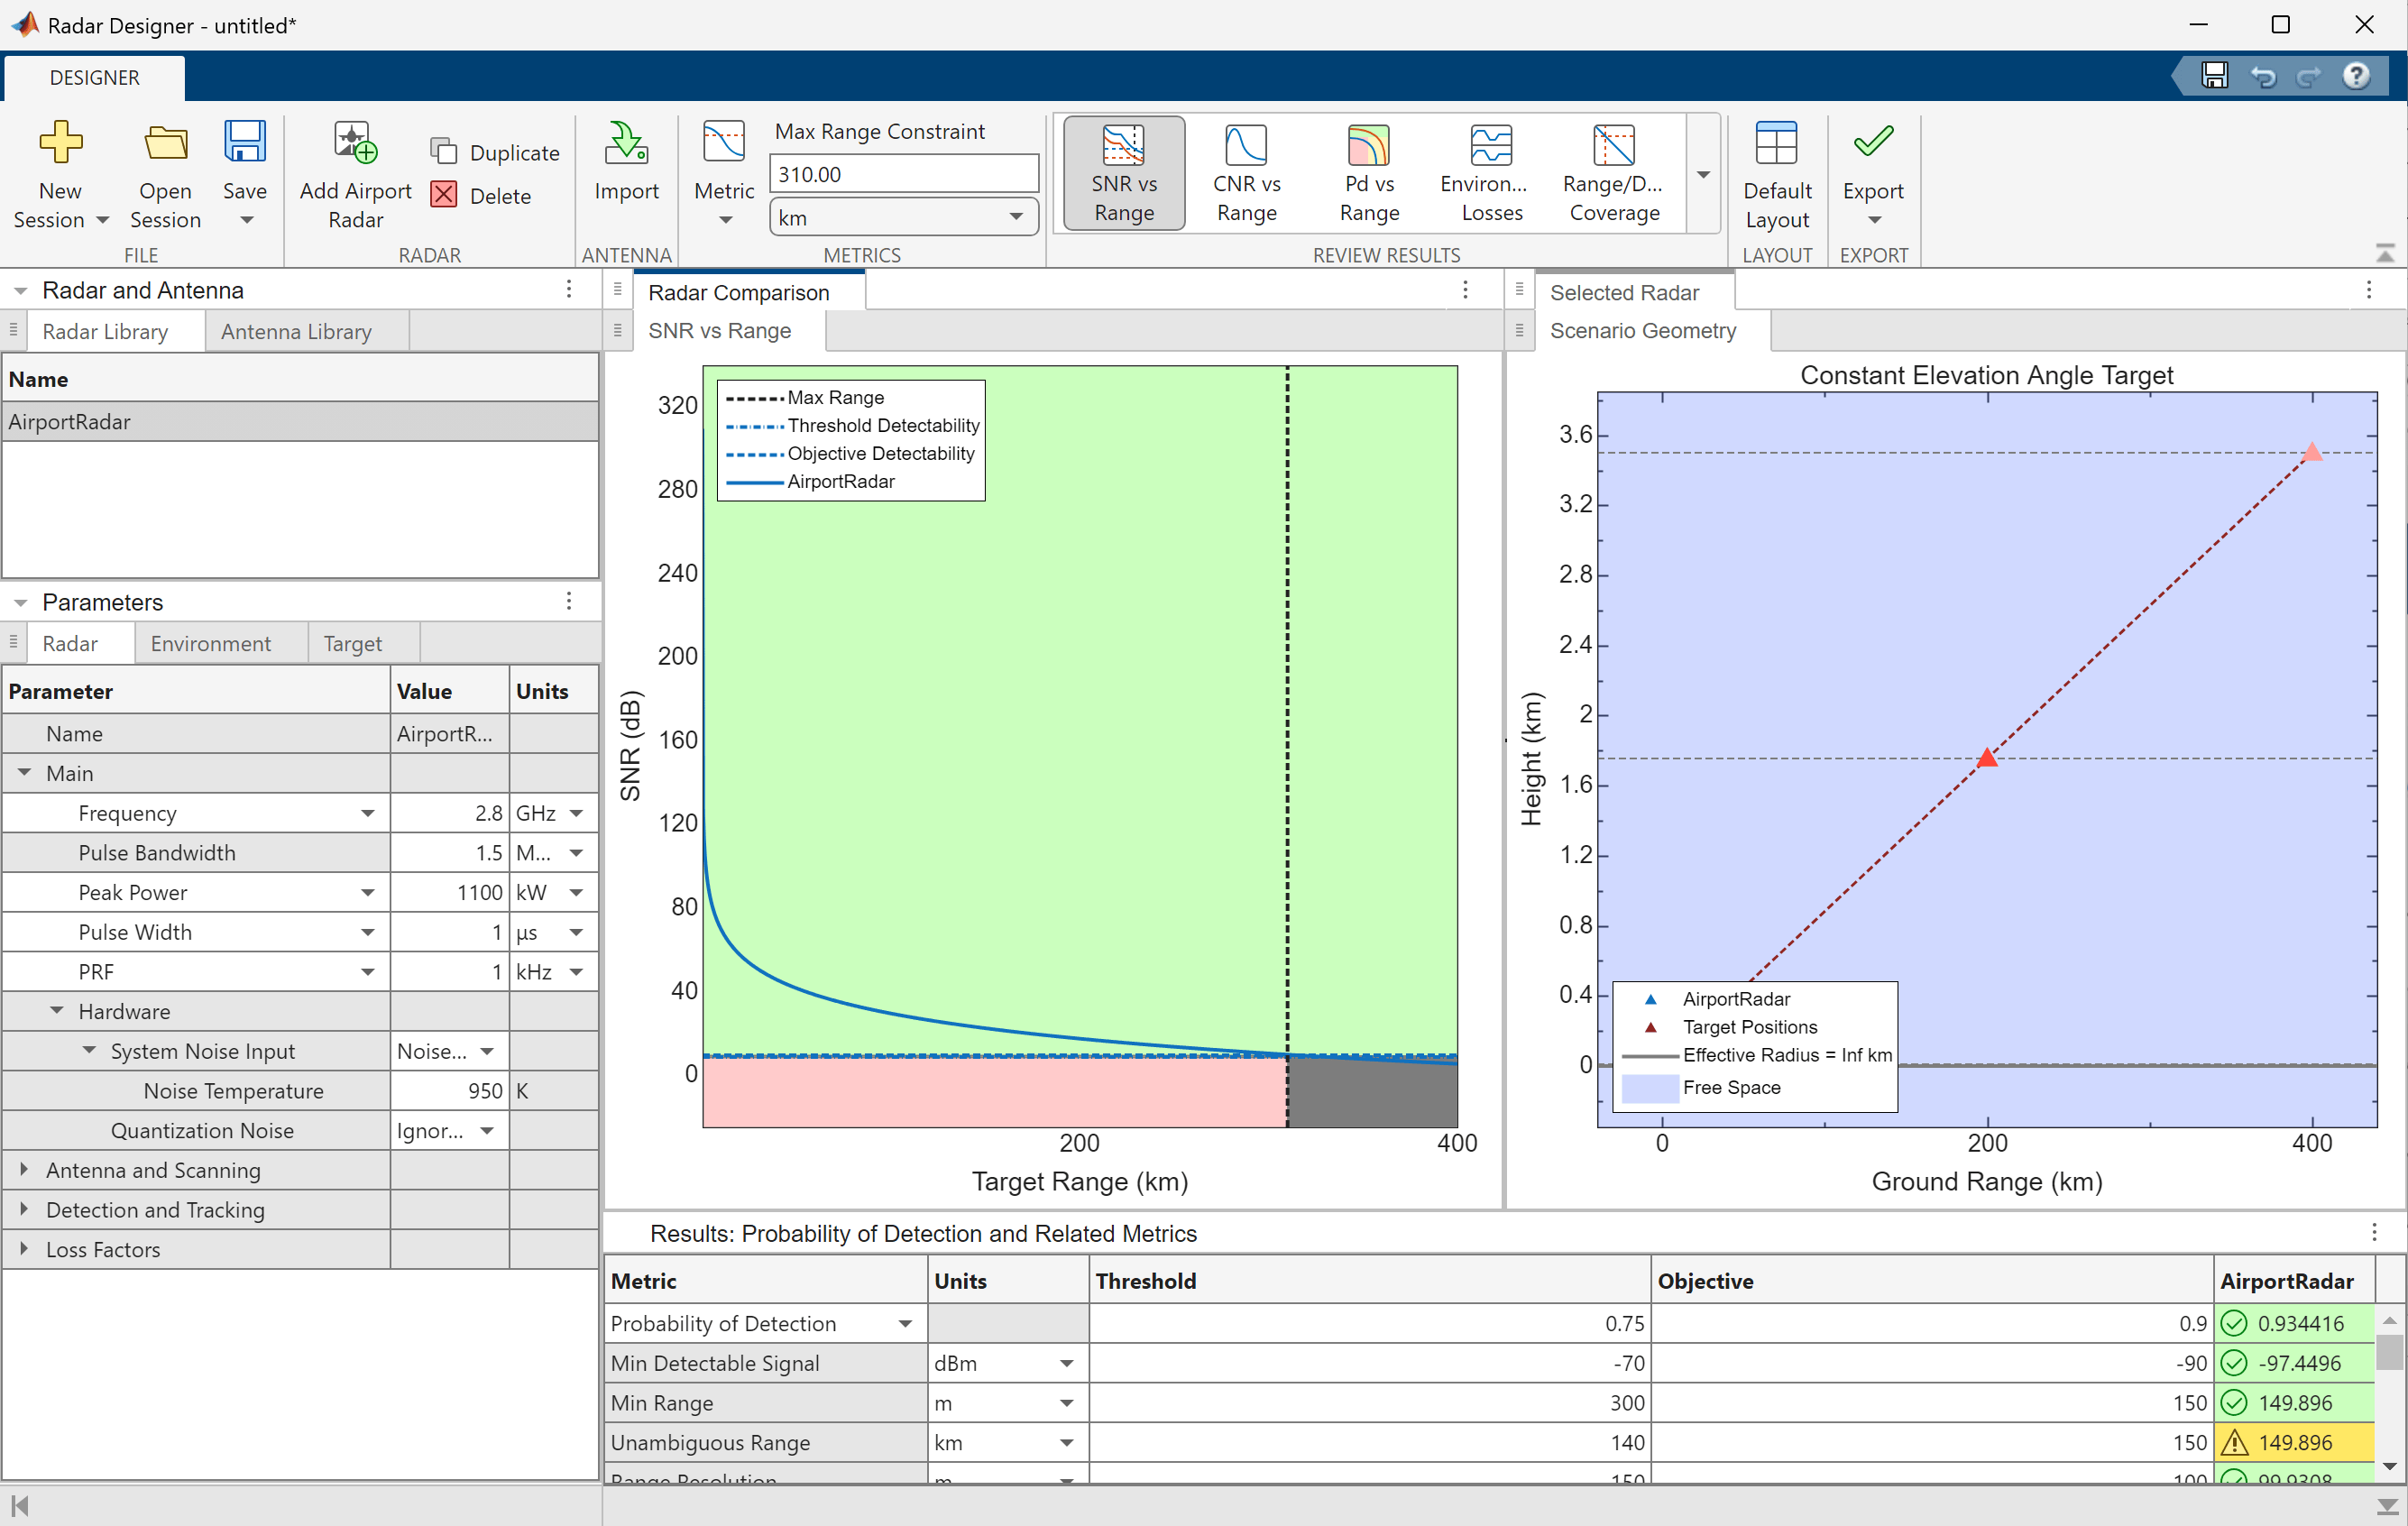Image resolution: width=2408 pixels, height=1526 pixels.
Task: Click the undo arrow icon
Action: coord(2263,76)
